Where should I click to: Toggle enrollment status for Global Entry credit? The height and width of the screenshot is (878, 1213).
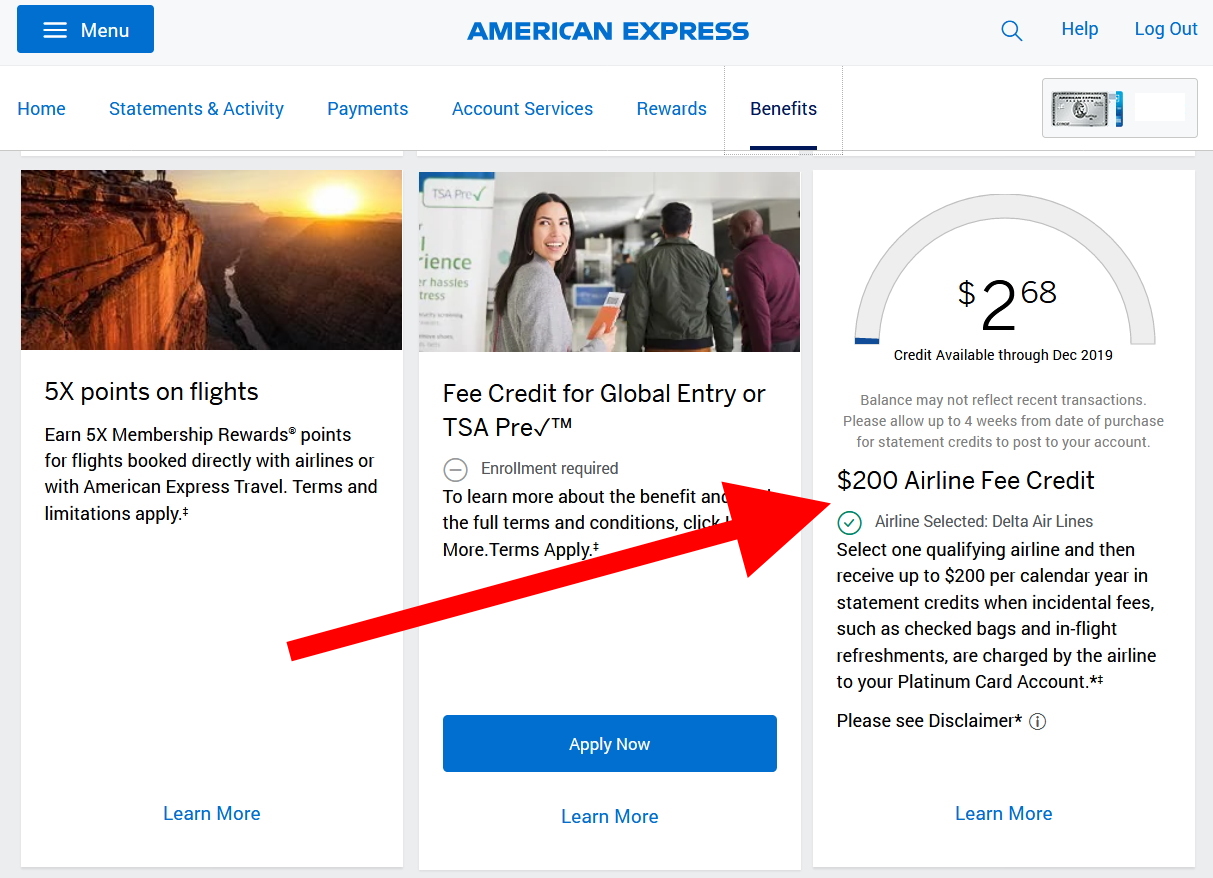click(x=455, y=469)
